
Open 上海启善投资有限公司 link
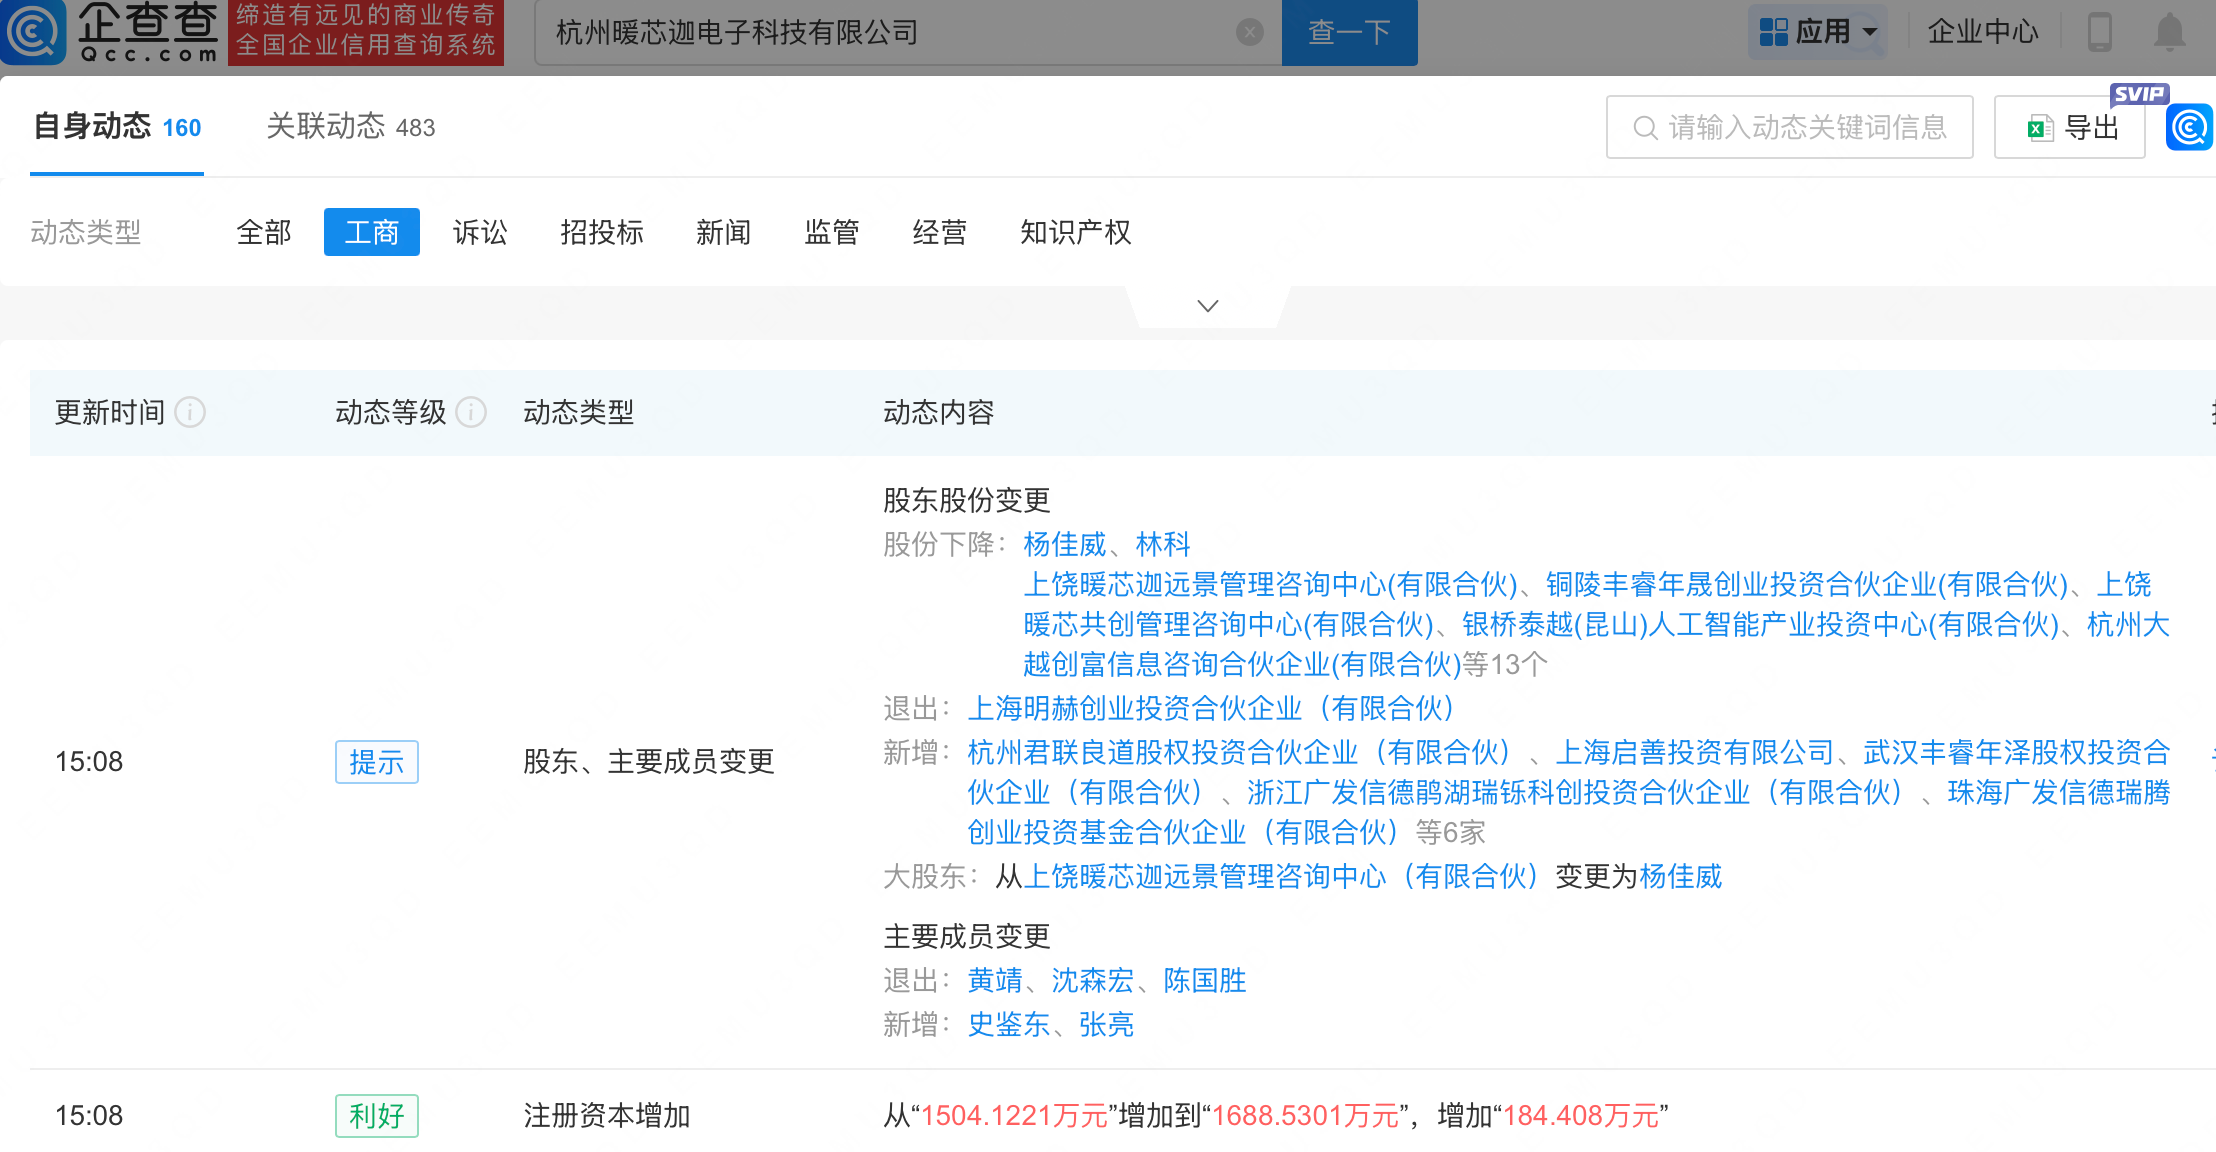[1695, 752]
